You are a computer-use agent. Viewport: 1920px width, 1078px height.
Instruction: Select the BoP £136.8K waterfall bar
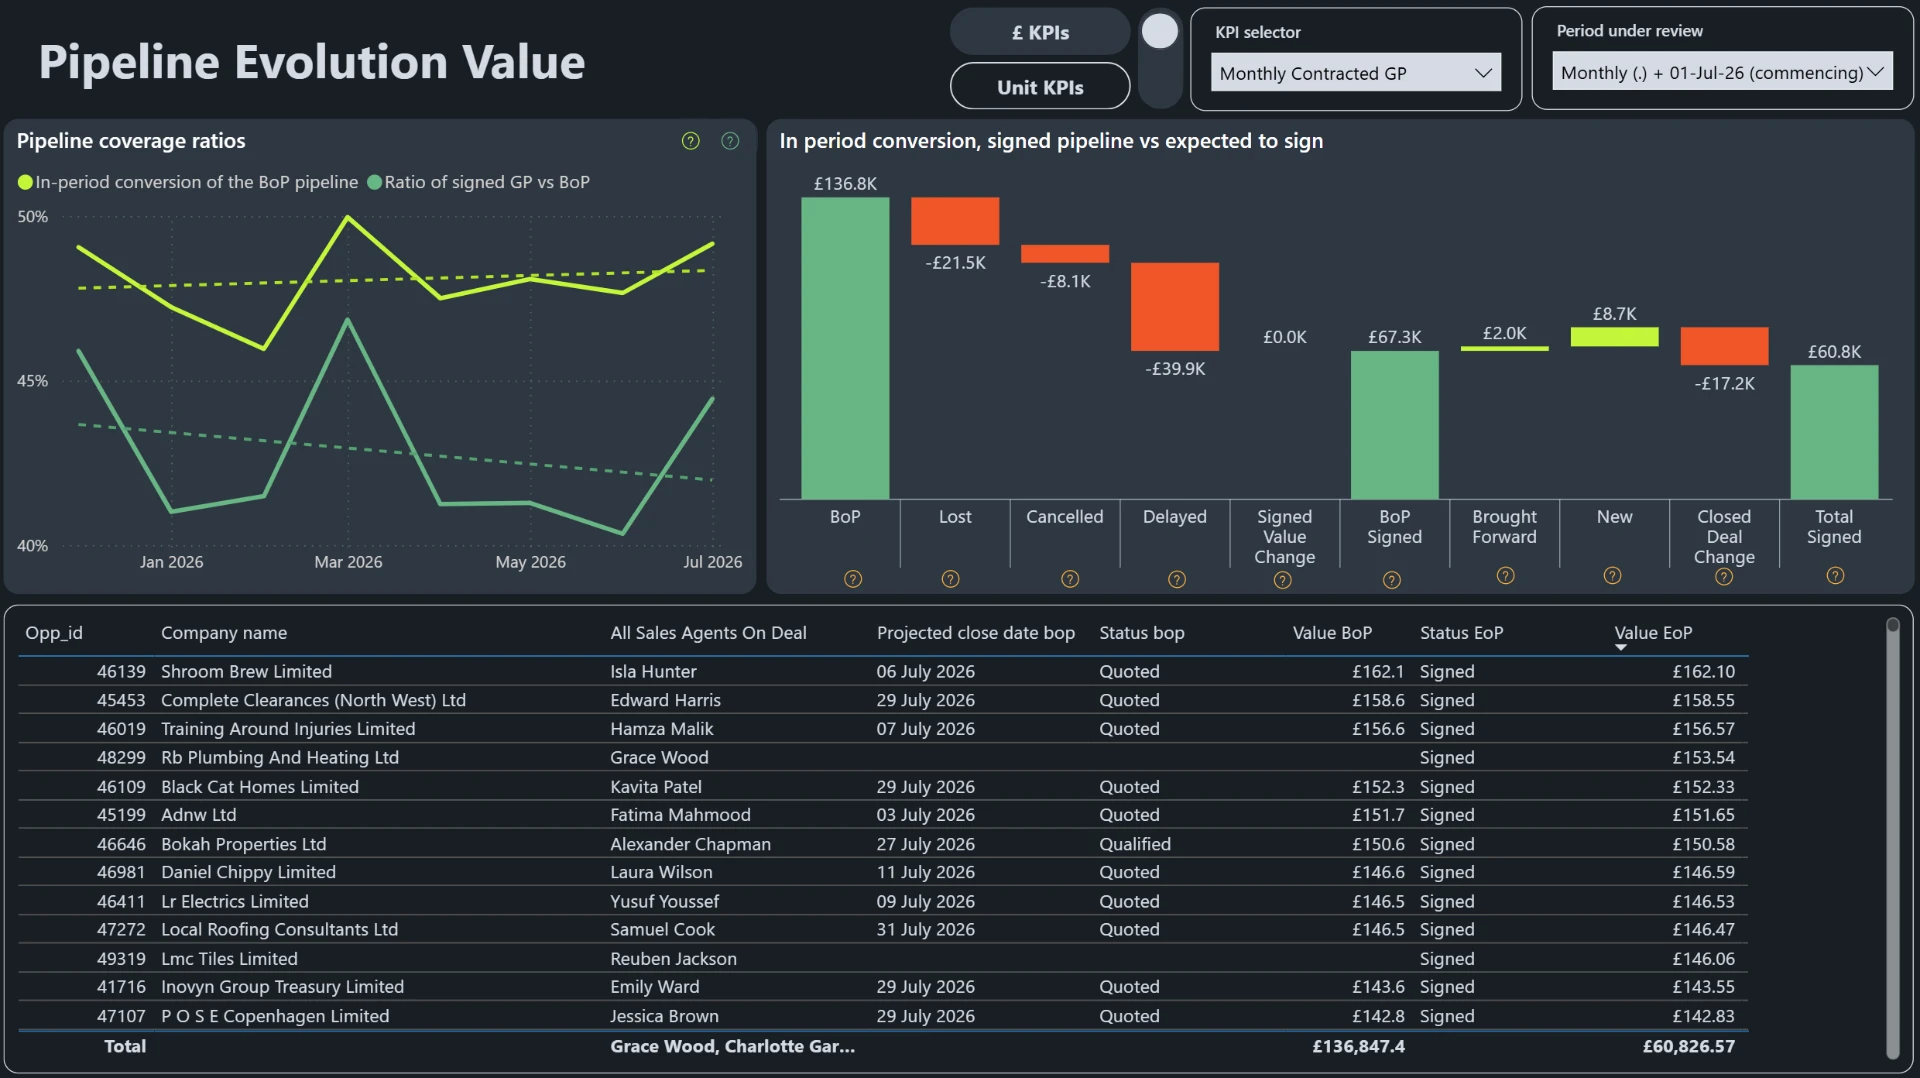[x=845, y=348]
